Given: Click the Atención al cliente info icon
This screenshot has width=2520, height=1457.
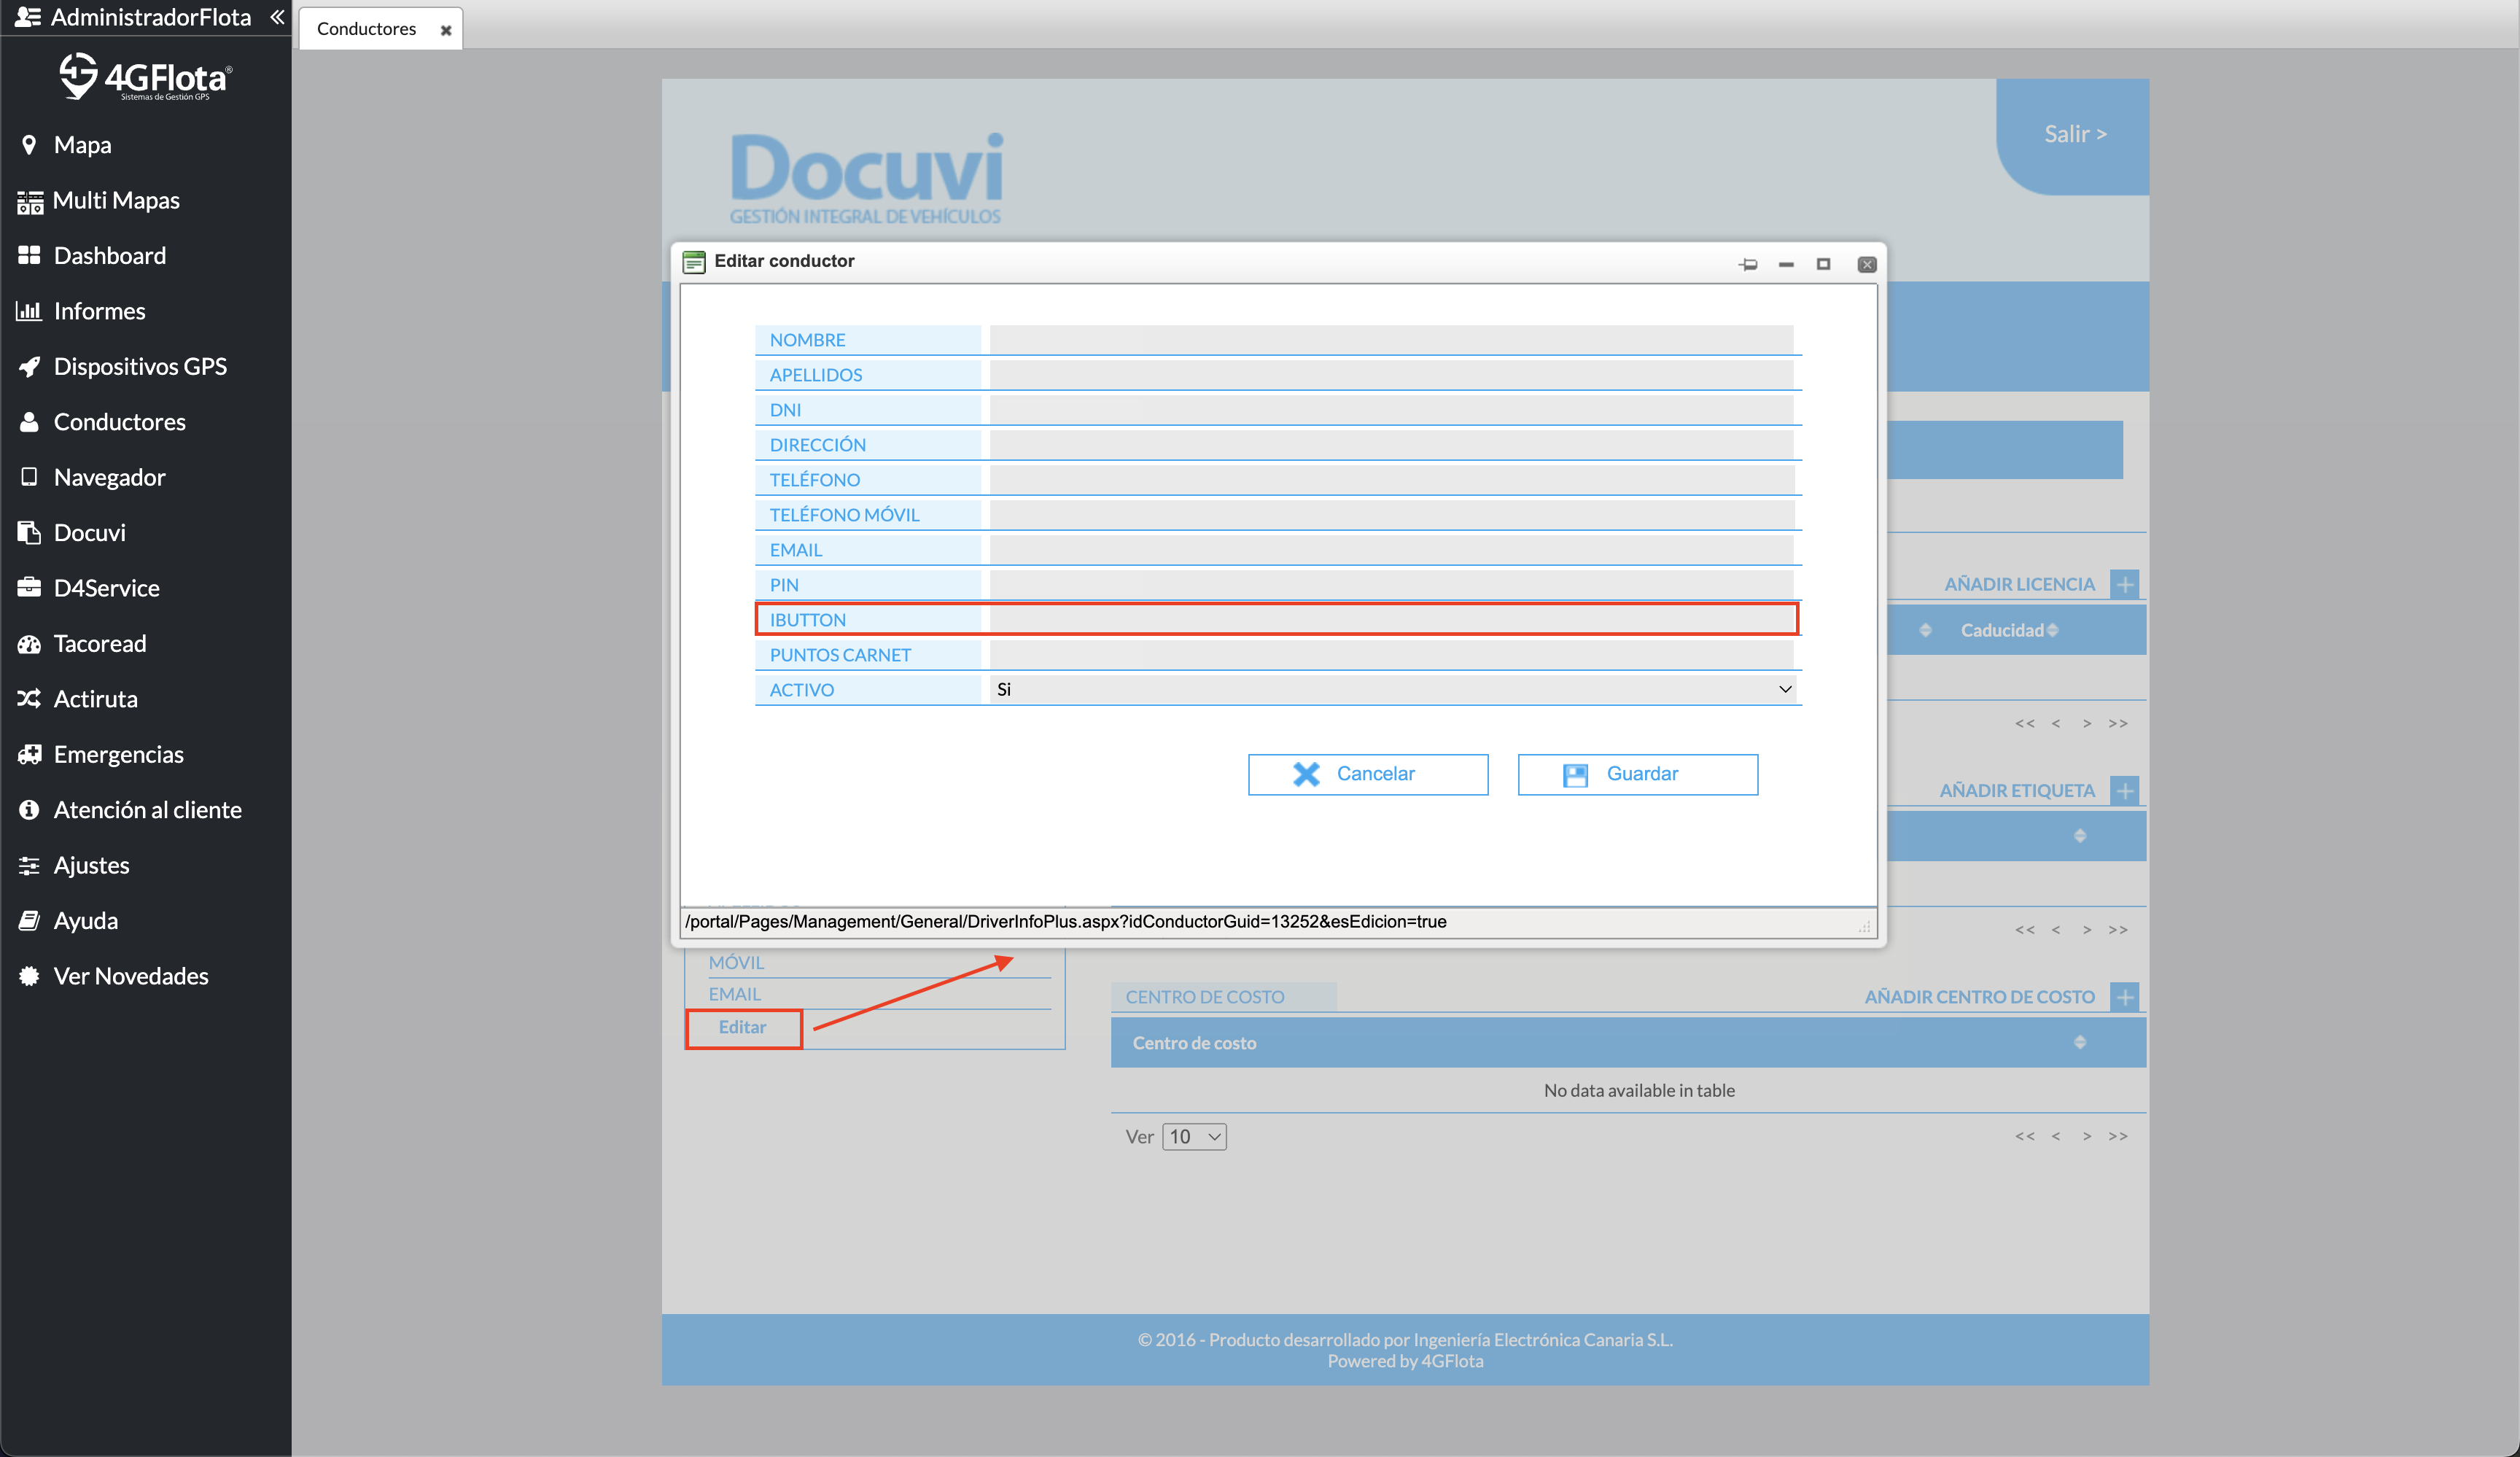Looking at the screenshot, I should pos(29,810).
